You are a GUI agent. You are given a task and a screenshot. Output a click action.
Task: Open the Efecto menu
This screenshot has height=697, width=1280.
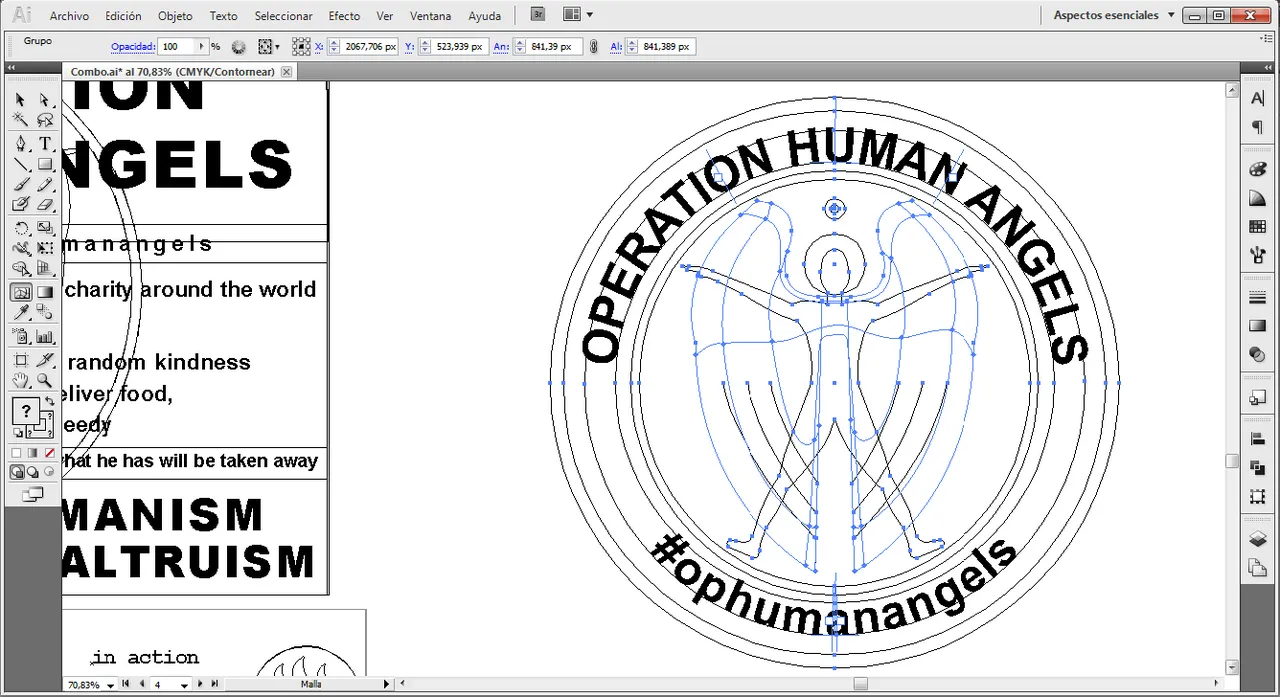point(344,16)
